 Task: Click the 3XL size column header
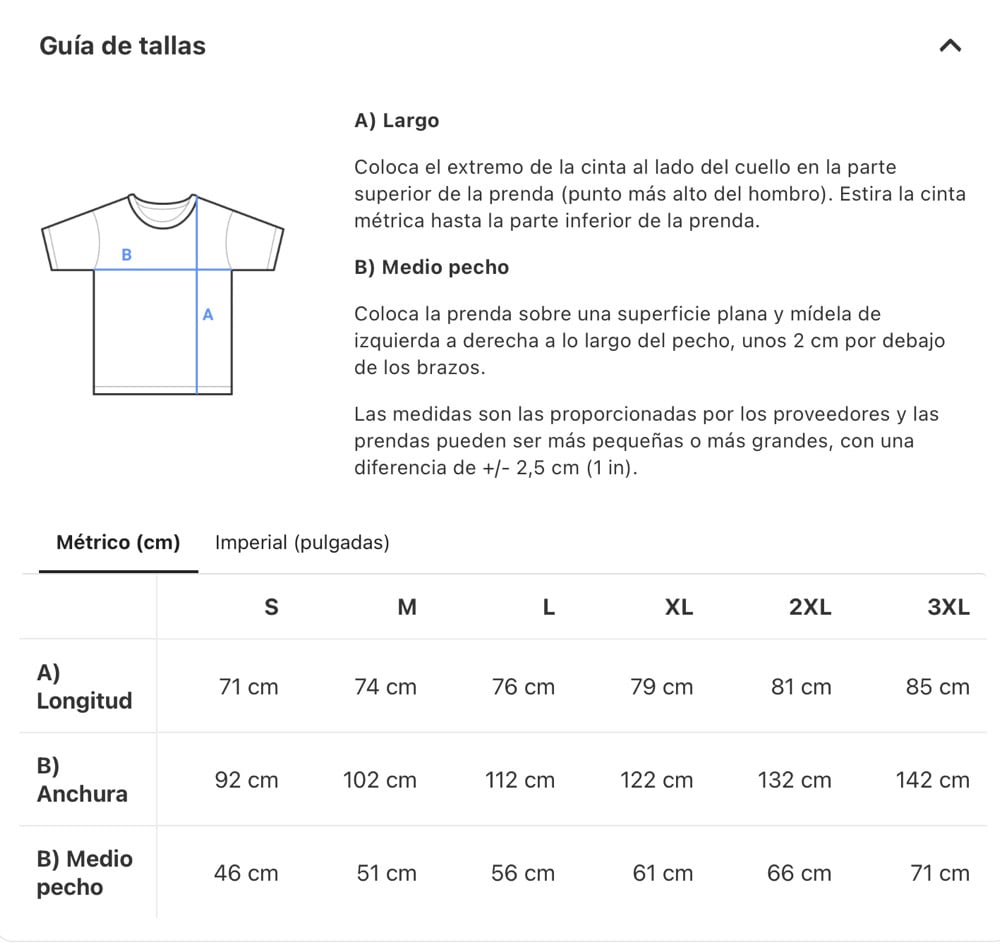[948, 607]
